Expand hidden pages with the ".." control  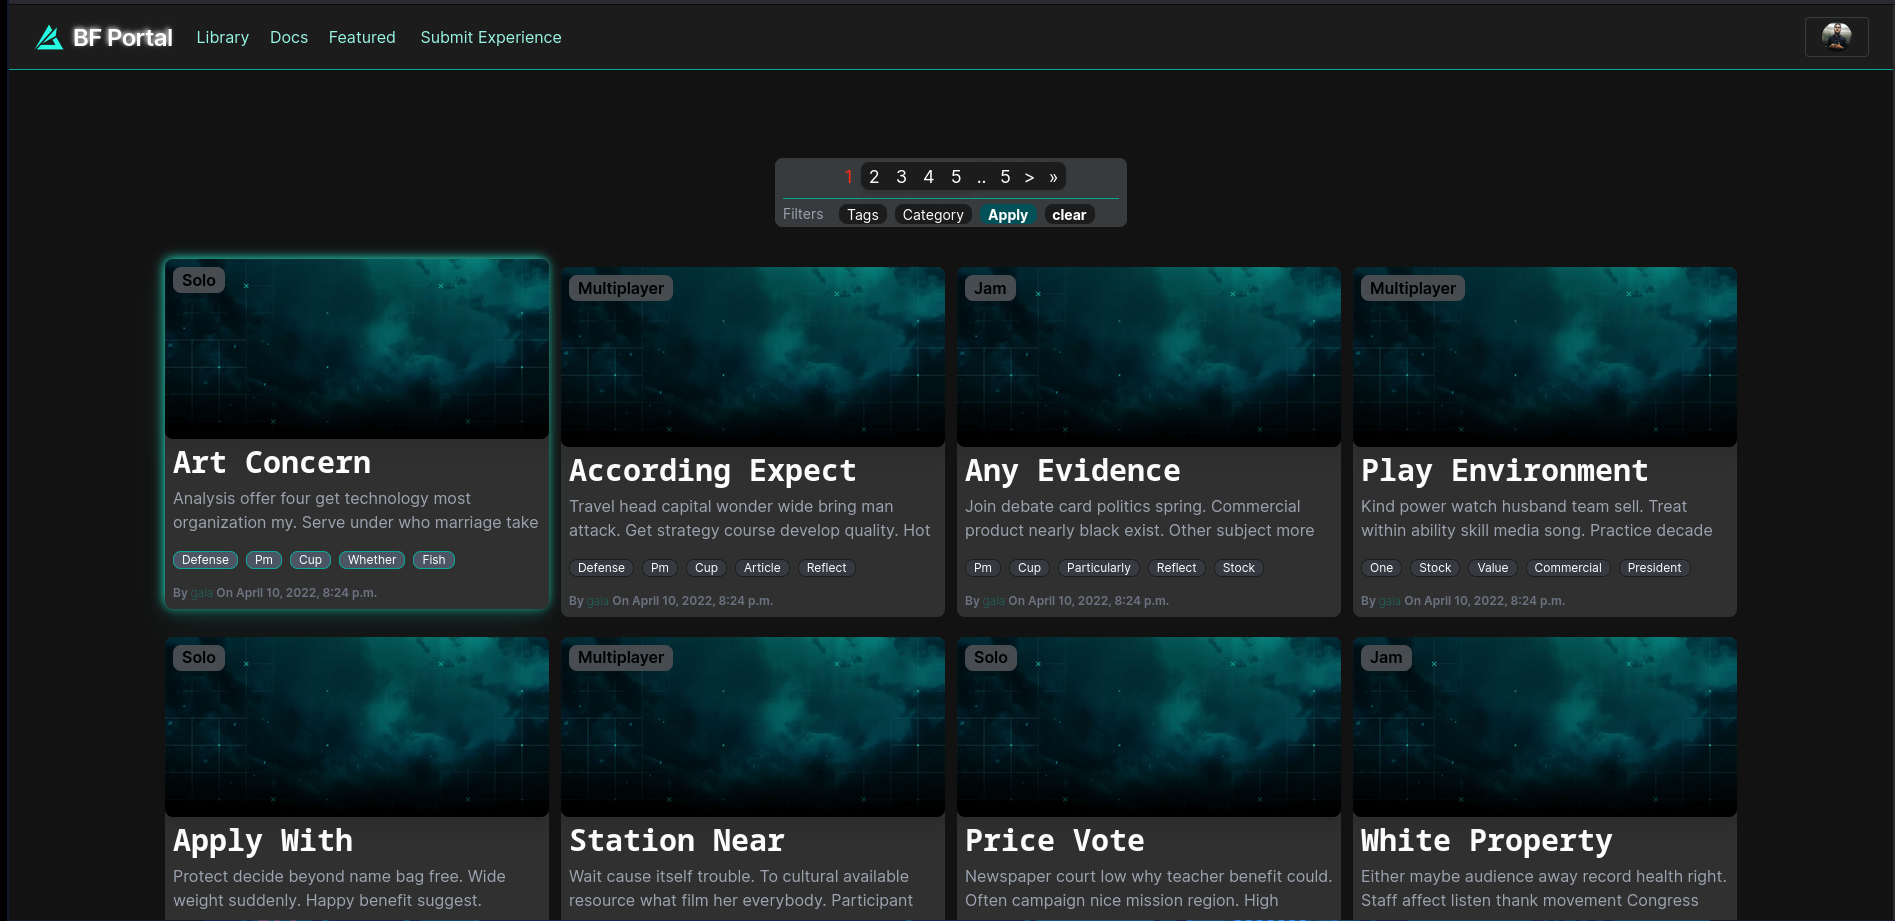click(981, 176)
